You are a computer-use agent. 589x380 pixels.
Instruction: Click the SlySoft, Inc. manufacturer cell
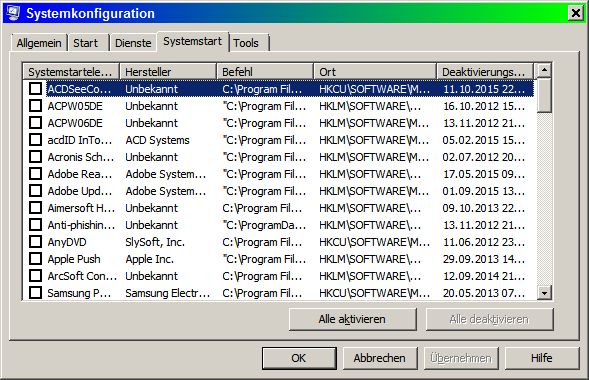[x=155, y=242]
